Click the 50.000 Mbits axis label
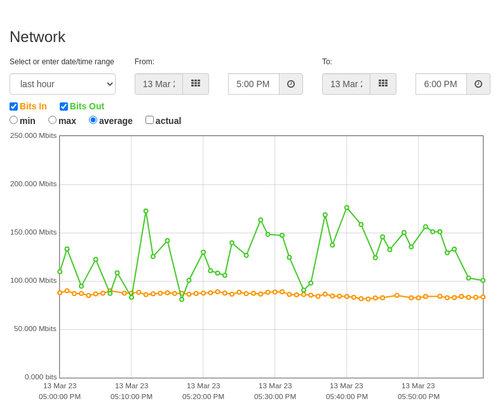The width and height of the screenshot is (500, 403). tap(35, 329)
